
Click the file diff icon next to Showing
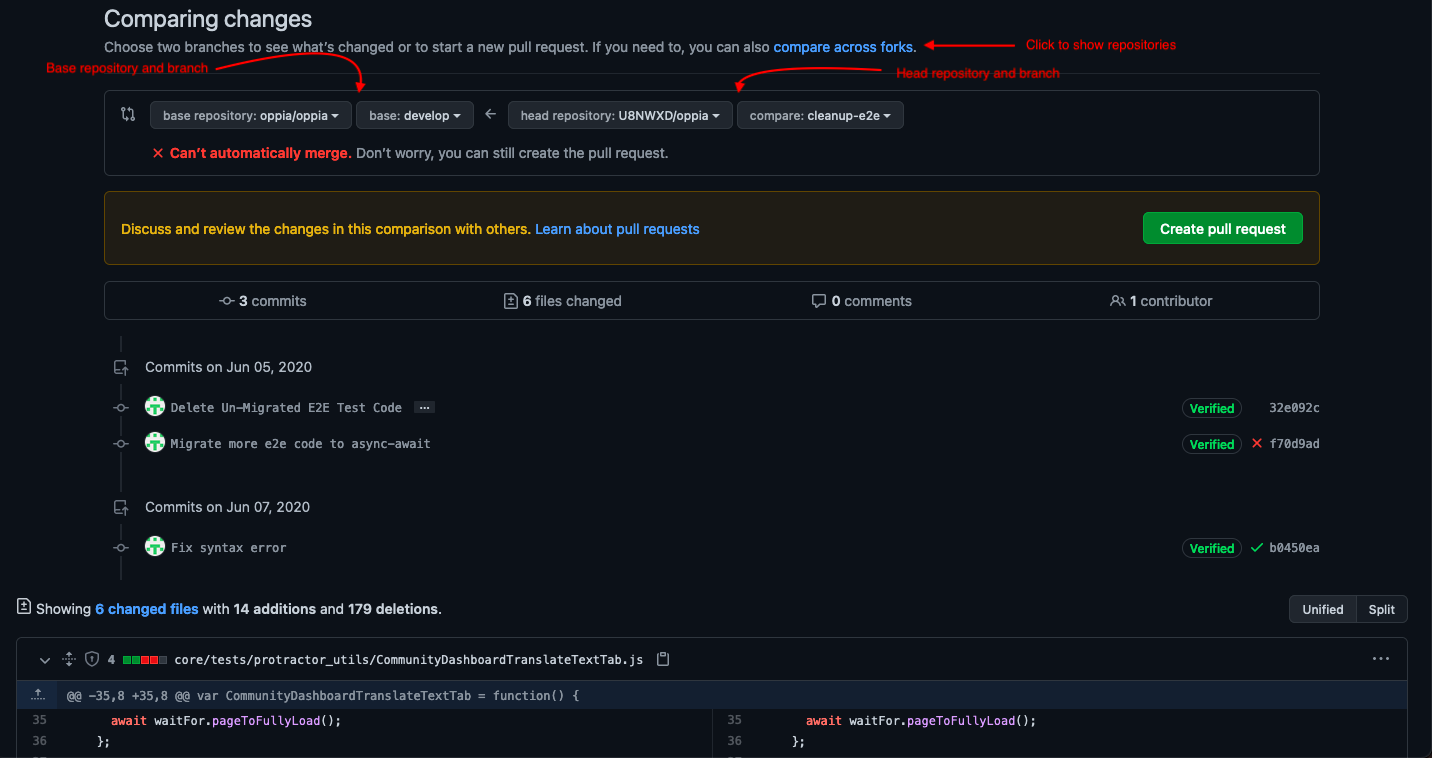24,607
